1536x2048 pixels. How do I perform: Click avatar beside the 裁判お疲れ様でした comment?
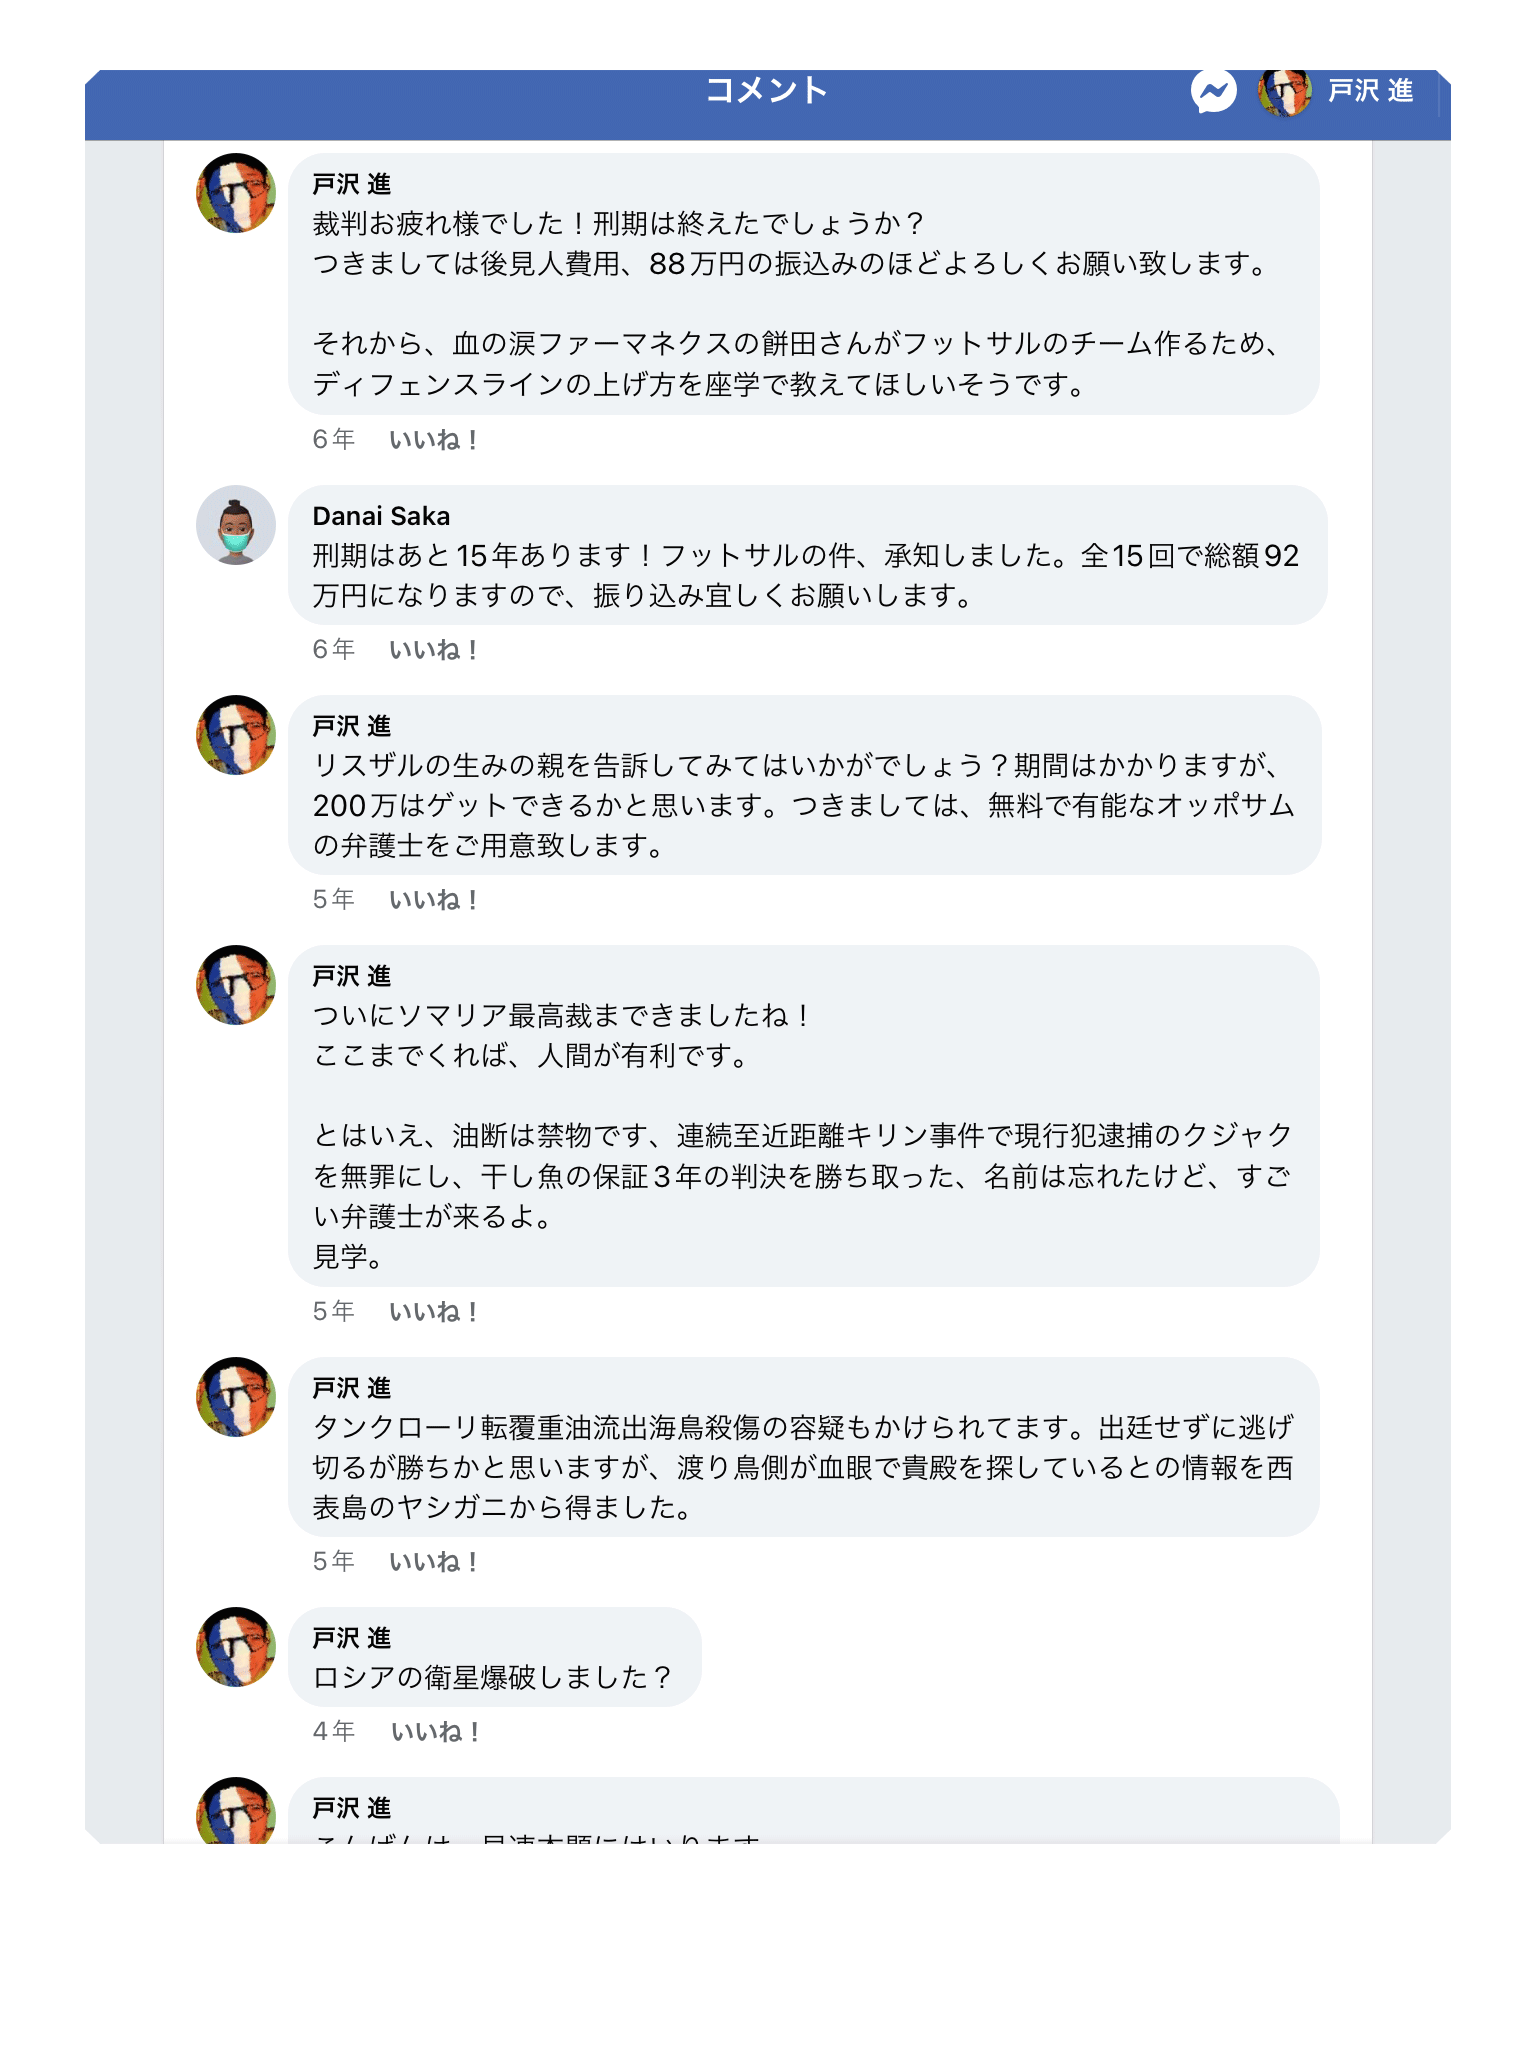[x=236, y=193]
